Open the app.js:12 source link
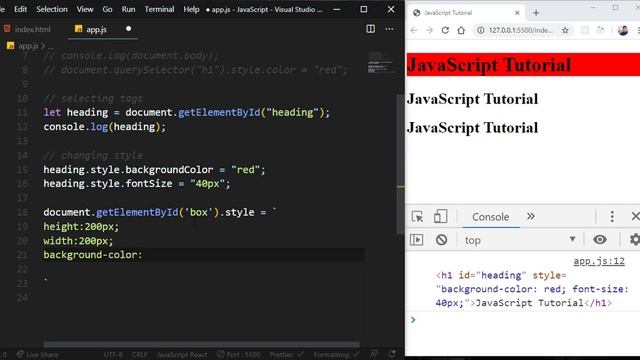This screenshot has height=360, width=640. pos(599,261)
